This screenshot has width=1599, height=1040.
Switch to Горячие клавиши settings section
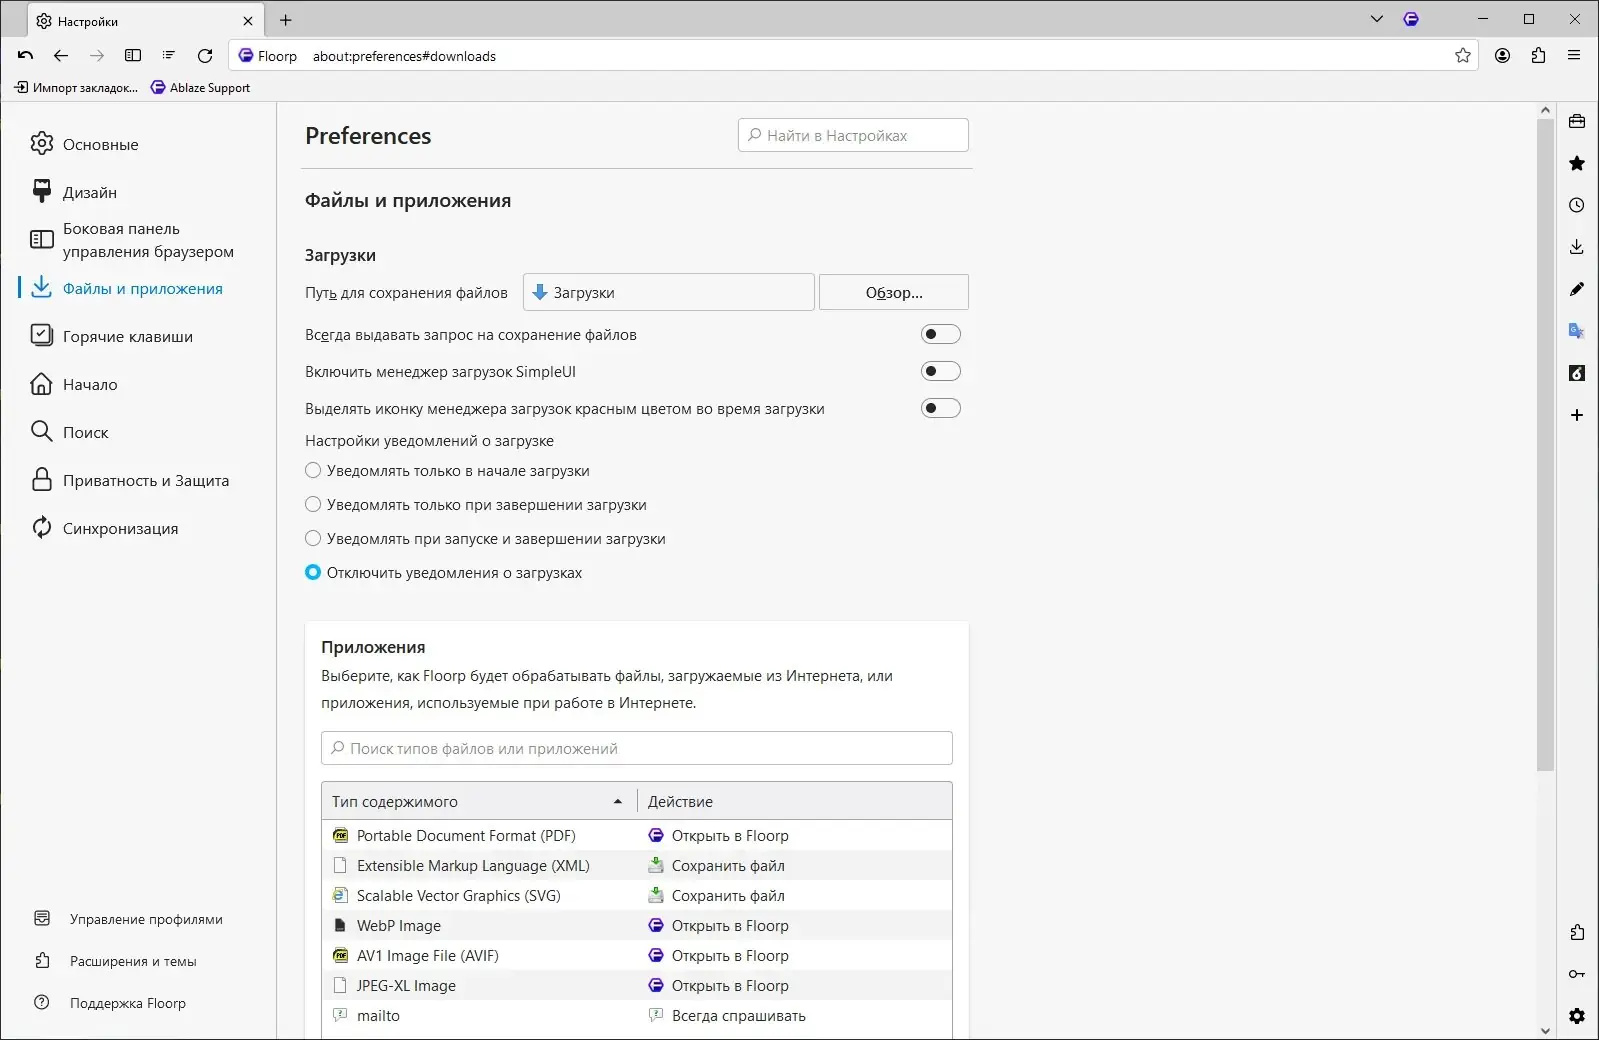pyautogui.click(x=128, y=337)
